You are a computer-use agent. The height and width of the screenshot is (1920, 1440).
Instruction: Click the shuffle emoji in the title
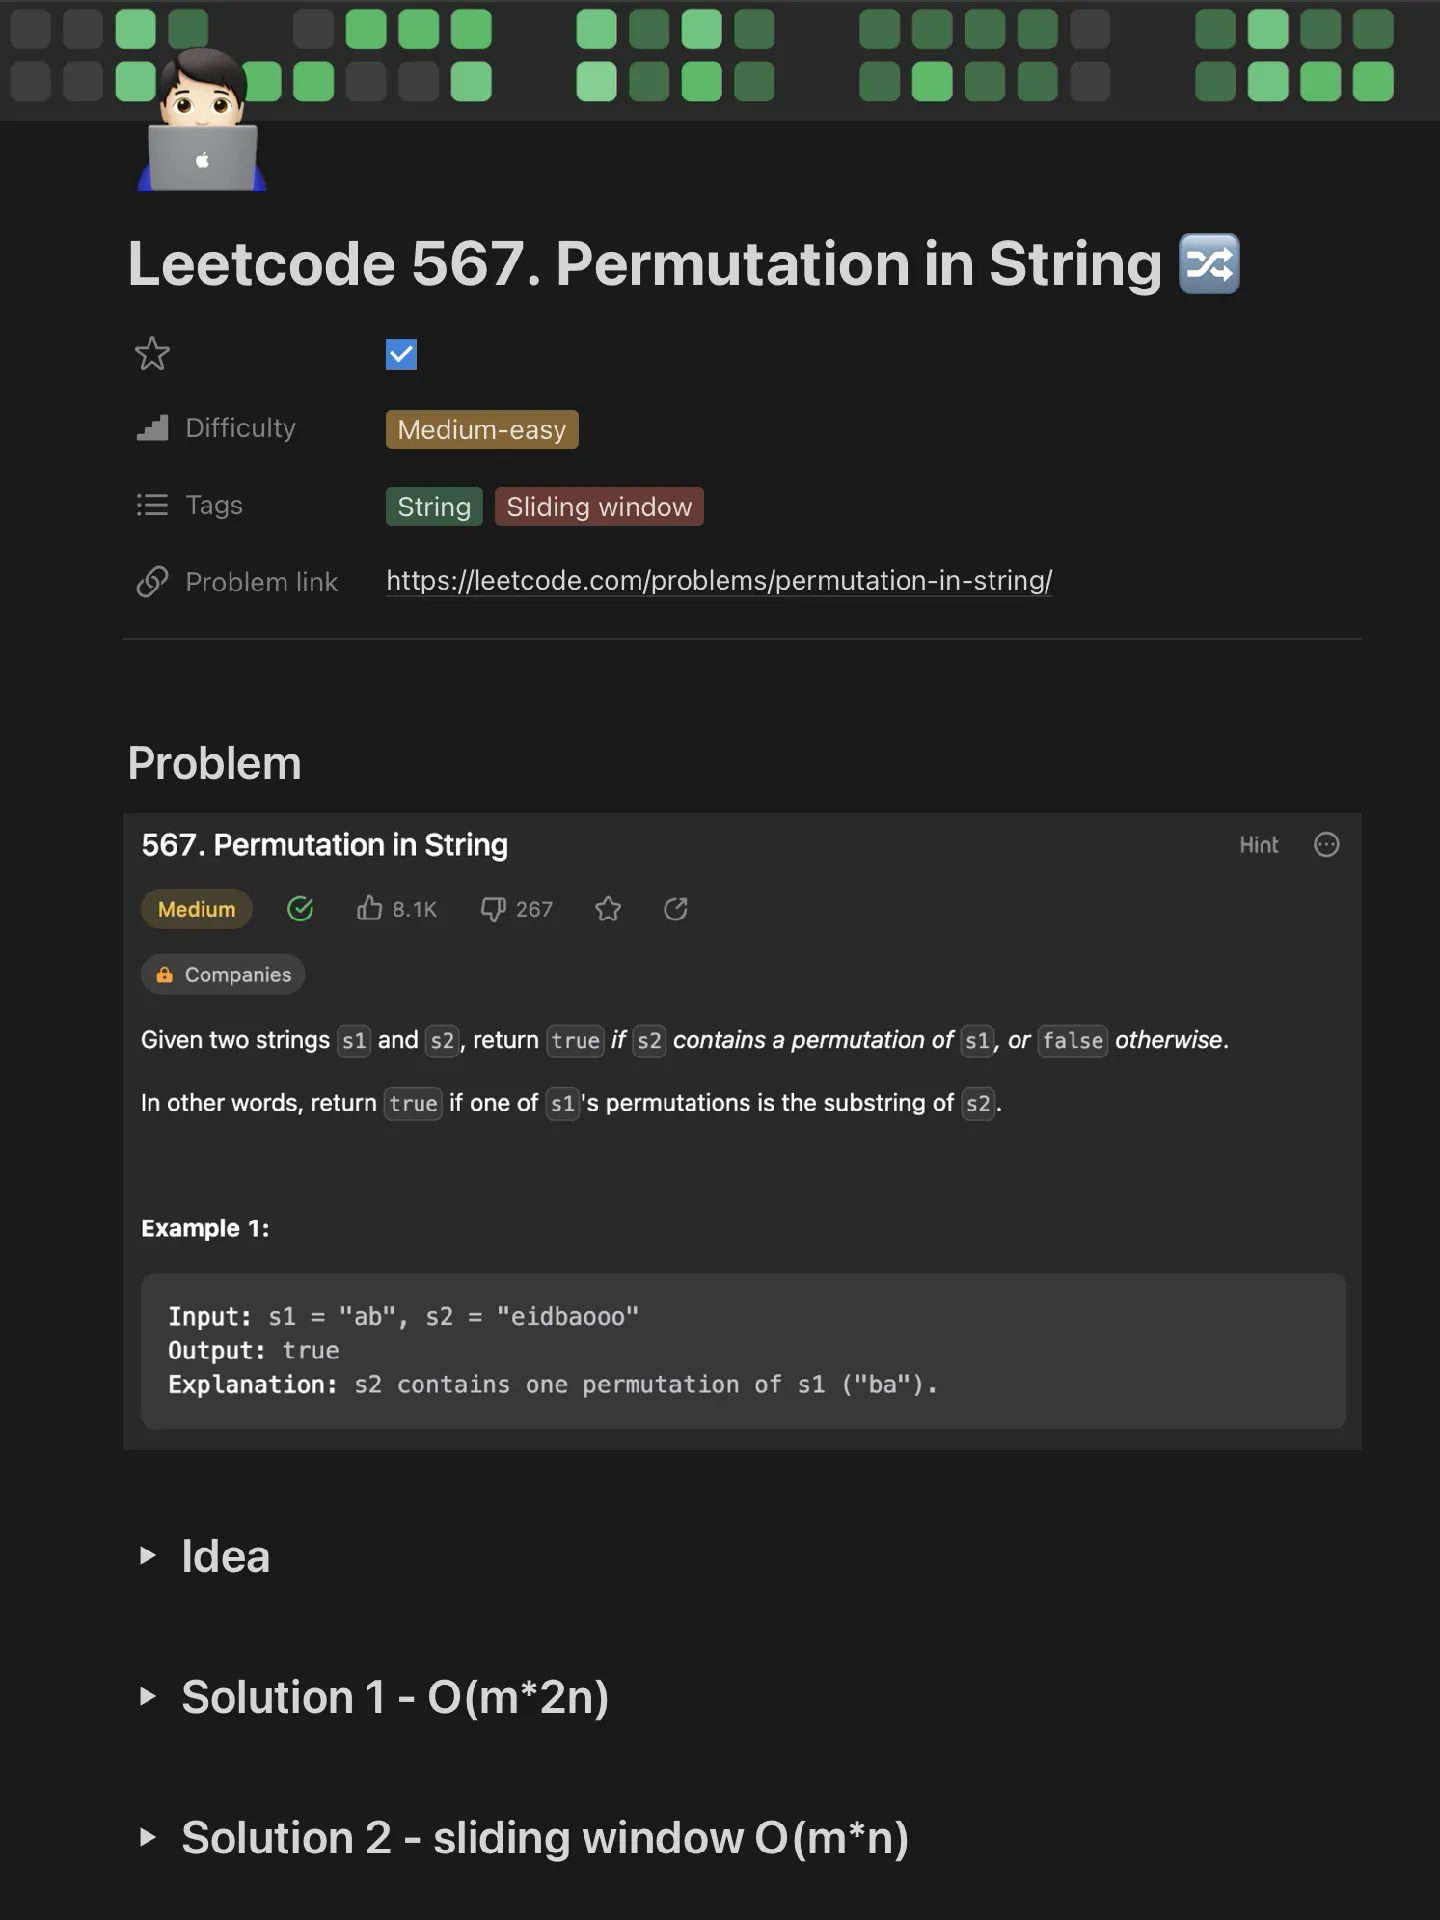(1209, 264)
